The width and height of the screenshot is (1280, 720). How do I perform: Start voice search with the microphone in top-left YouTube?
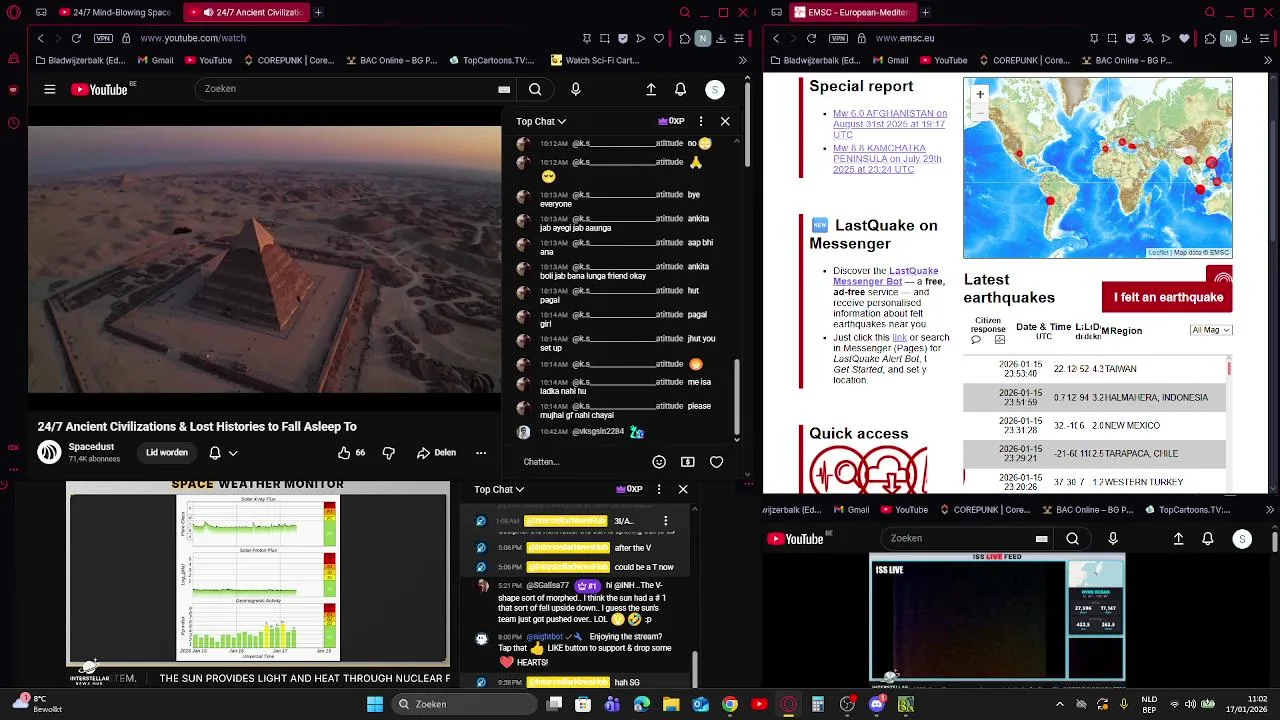tap(575, 89)
